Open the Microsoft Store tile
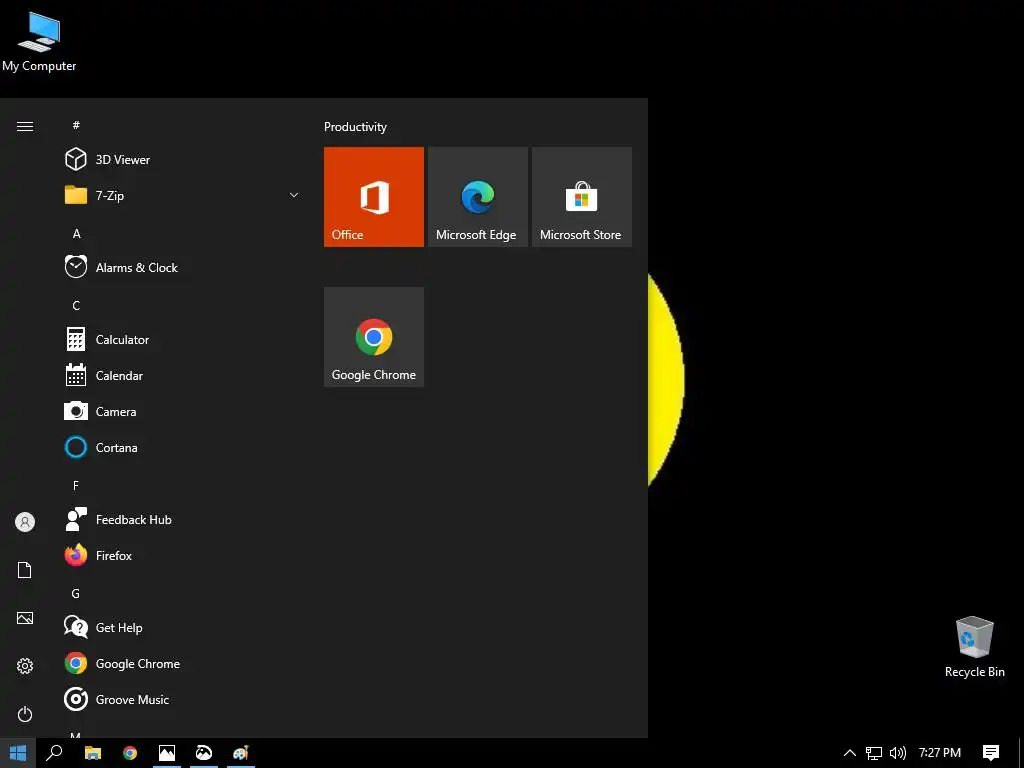This screenshot has width=1024, height=768. pos(582,197)
